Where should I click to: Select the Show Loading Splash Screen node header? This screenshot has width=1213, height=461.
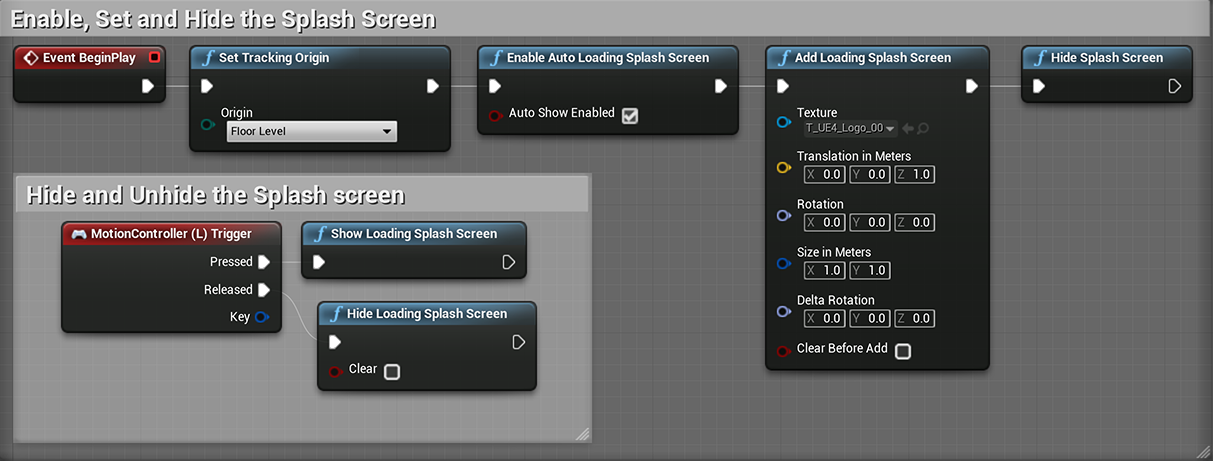coord(414,234)
